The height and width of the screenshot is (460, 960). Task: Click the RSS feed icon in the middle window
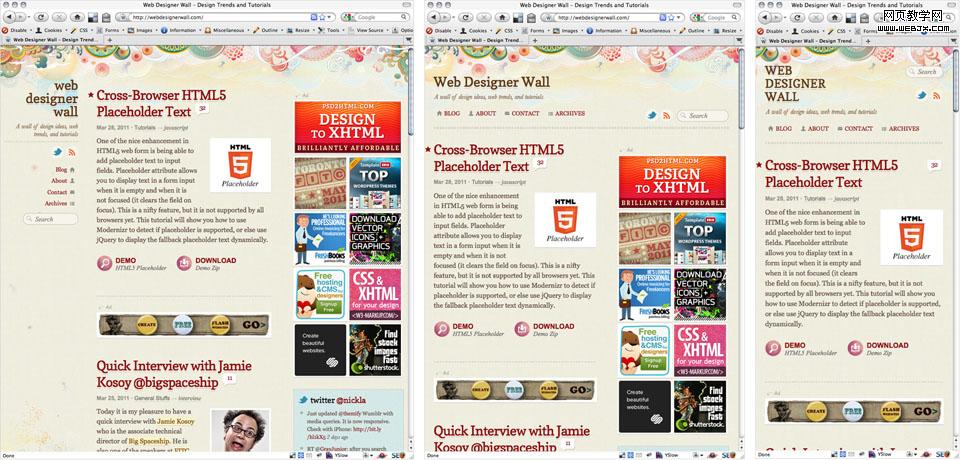[x=666, y=115]
